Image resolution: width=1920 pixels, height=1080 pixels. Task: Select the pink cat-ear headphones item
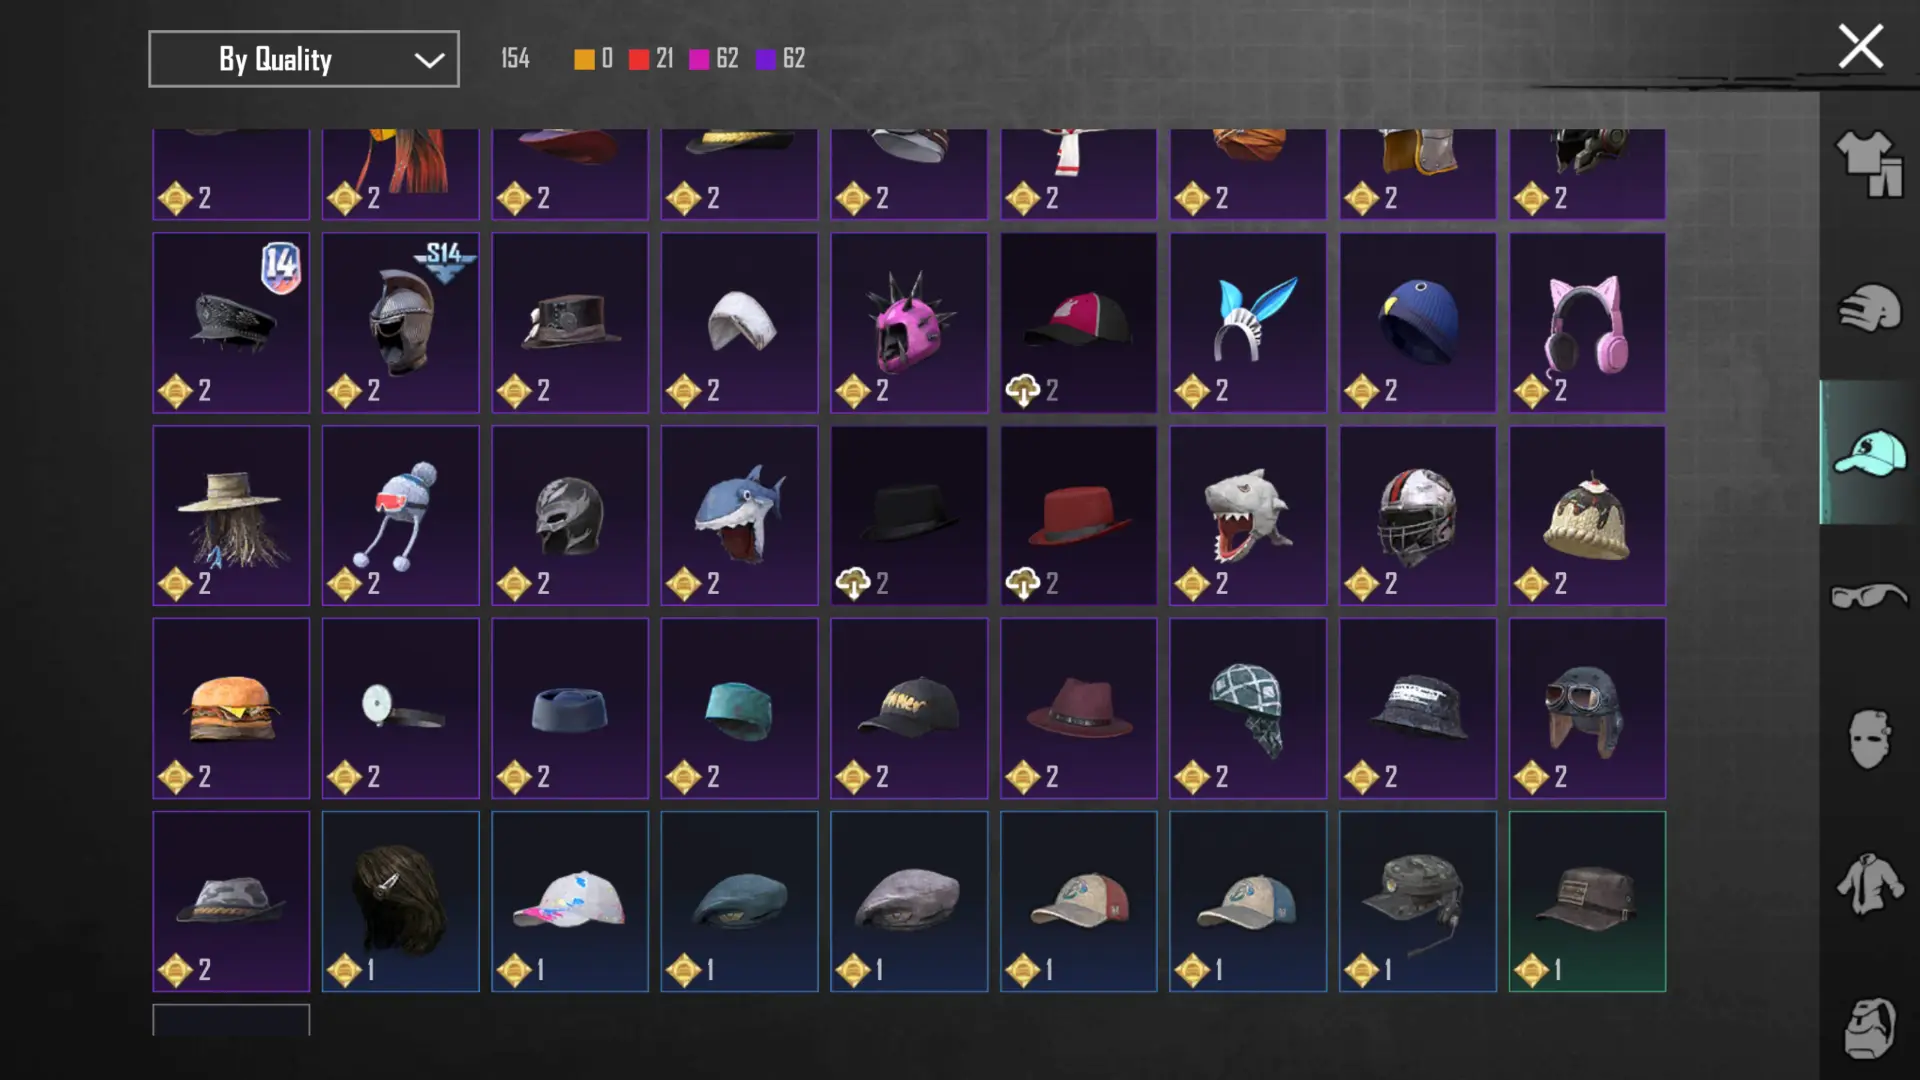click(x=1587, y=323)
